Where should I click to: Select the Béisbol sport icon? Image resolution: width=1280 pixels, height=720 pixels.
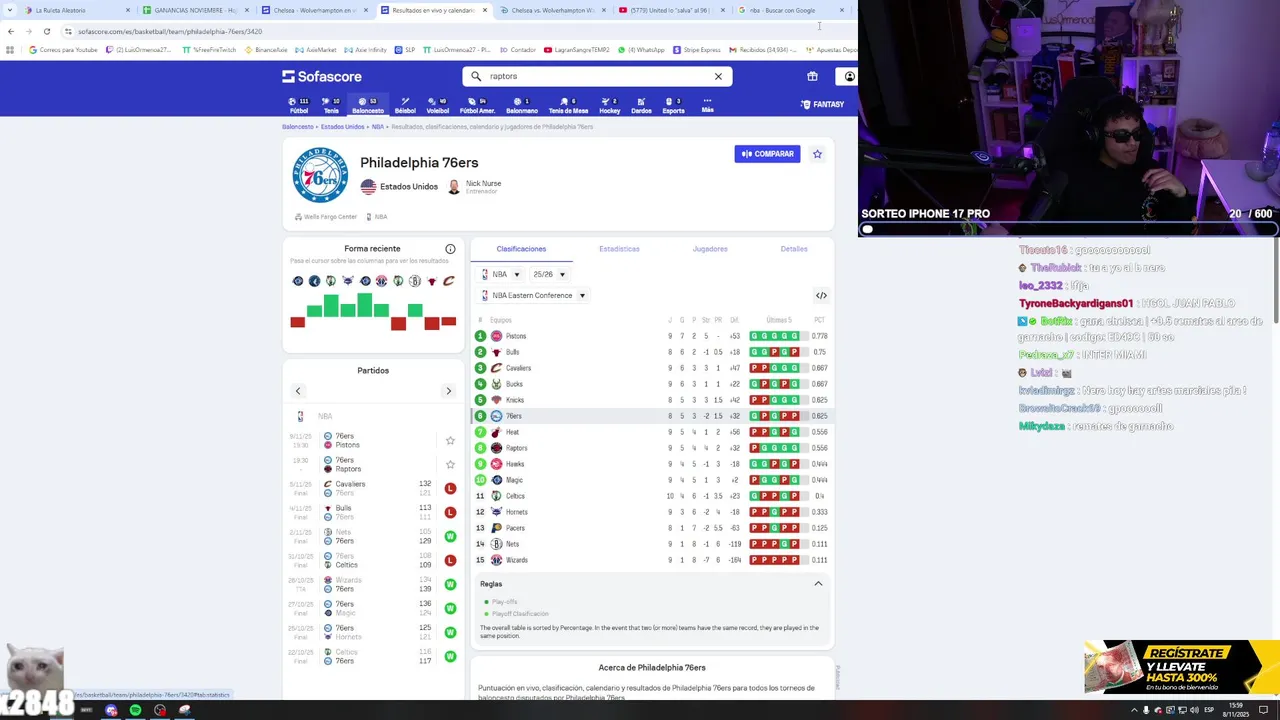tap(405, 105)
